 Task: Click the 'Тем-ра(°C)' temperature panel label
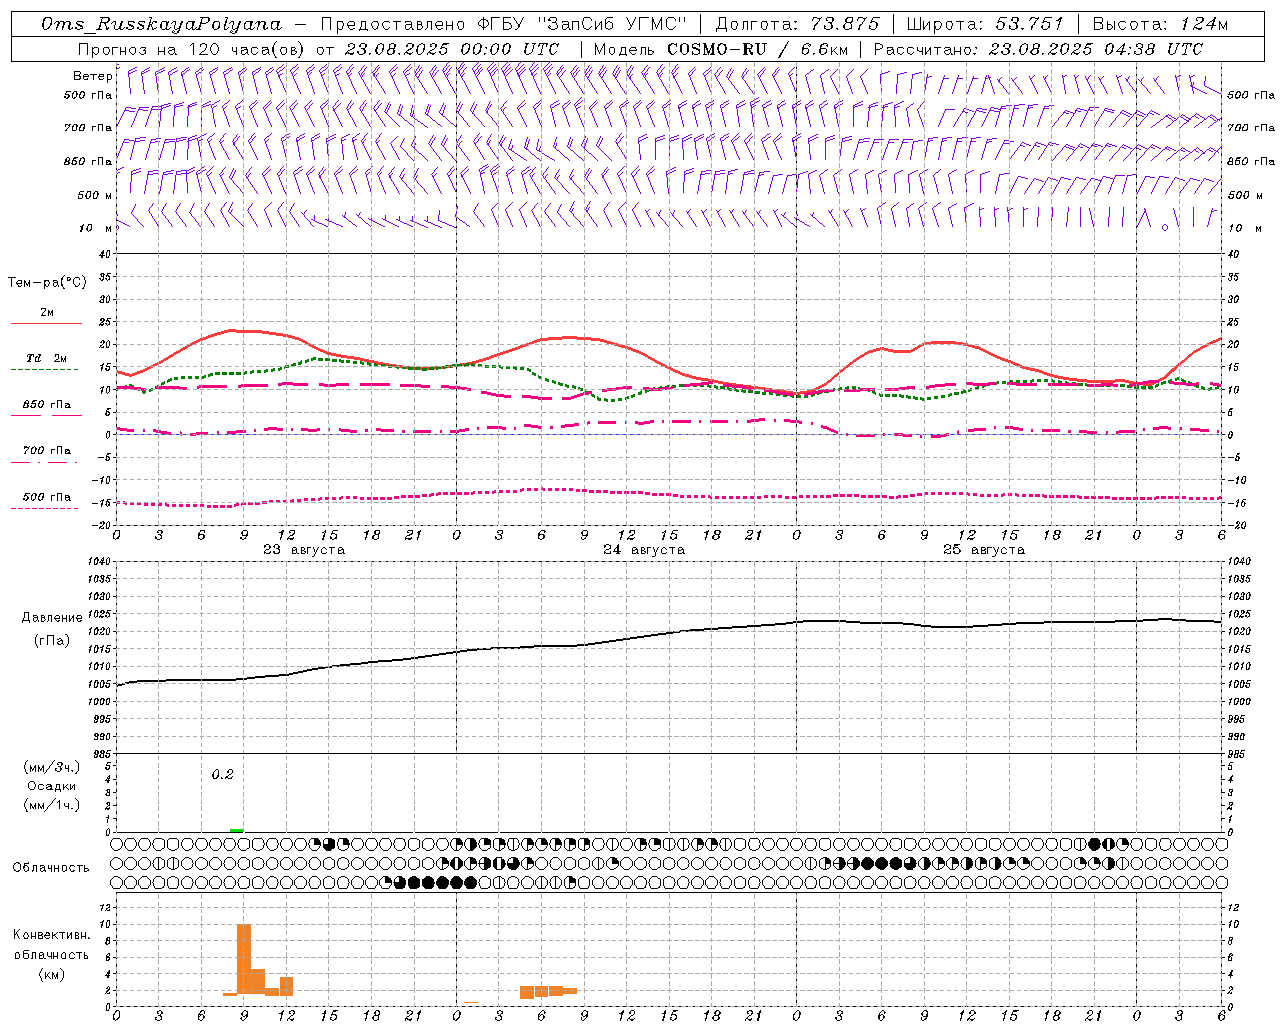[x=48, y=283]
